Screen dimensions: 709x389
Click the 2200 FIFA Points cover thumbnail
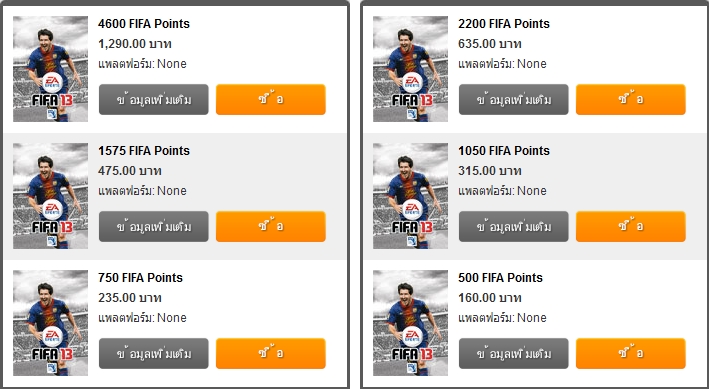[411, 69]
